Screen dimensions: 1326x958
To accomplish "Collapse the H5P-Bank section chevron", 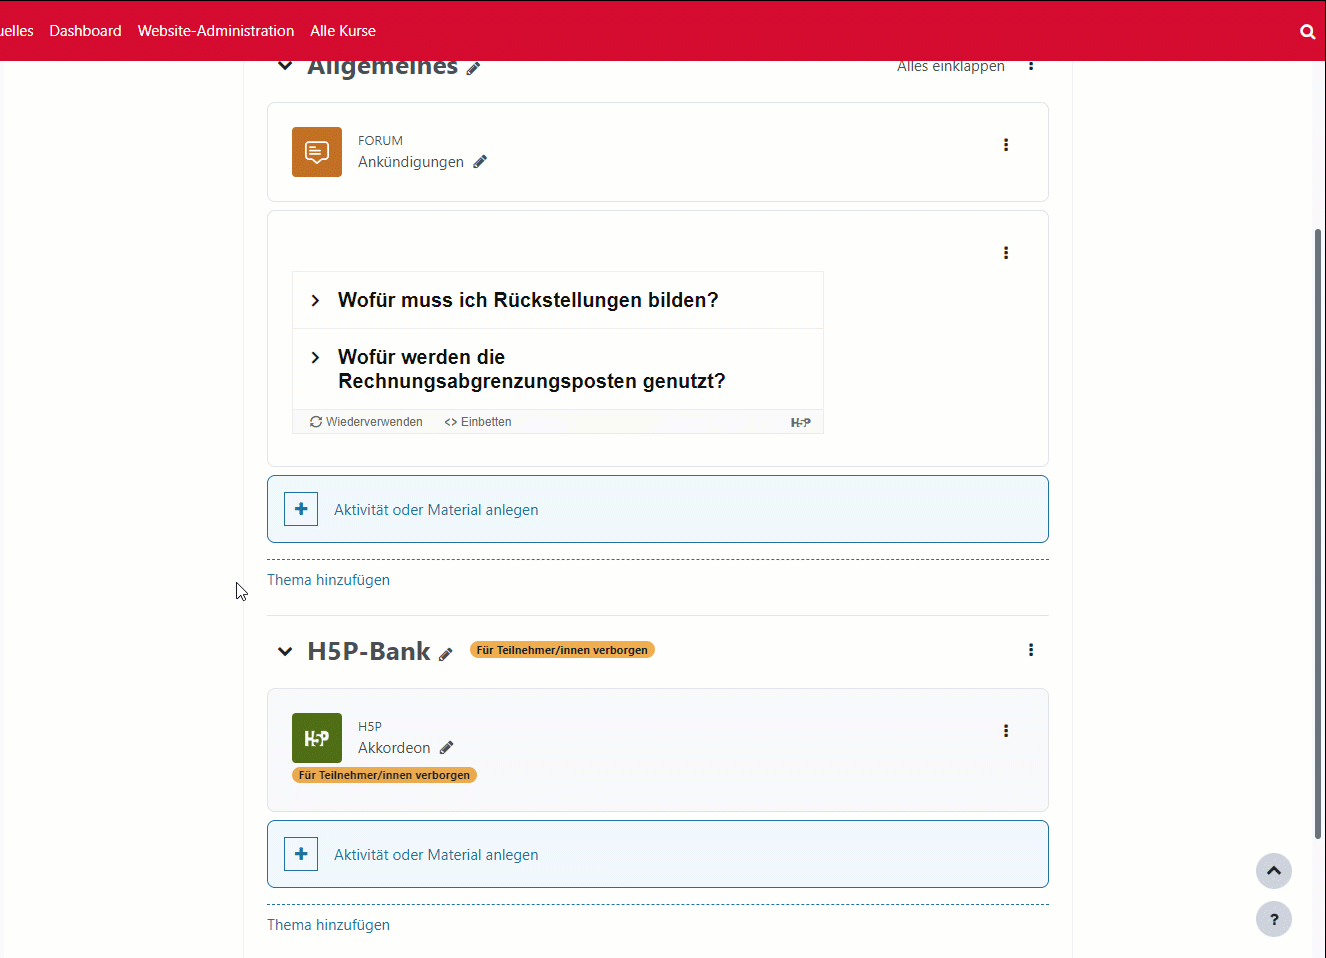I will click(285, 652).
